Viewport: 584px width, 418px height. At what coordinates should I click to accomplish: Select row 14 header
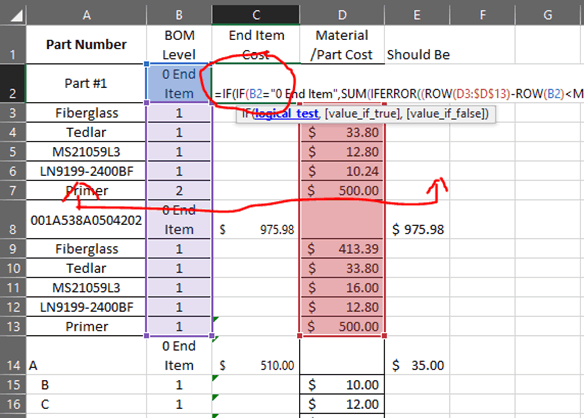(x=13, y=355)
